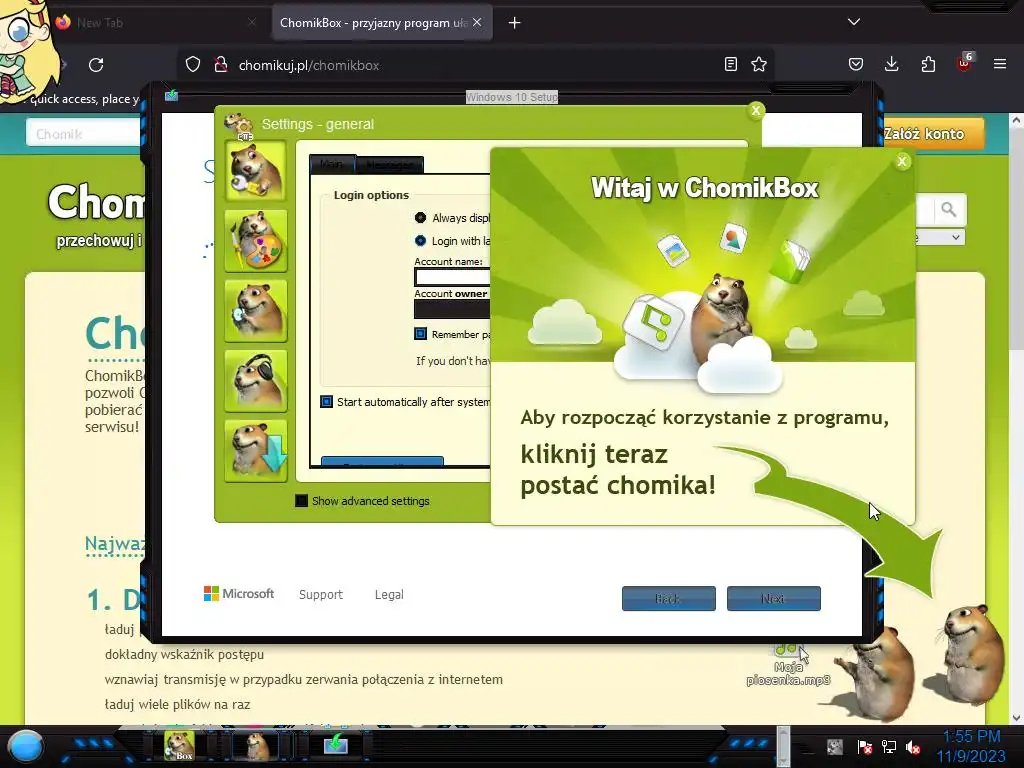The height and width of the screenshot is (768, 1024).
Task: Click the partially hidden blue button in settings
Action: point(382,461)
